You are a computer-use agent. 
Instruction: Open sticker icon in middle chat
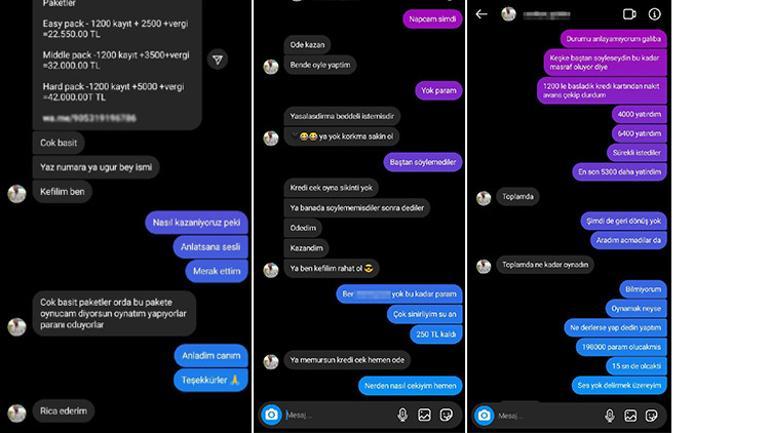[446, 415]
